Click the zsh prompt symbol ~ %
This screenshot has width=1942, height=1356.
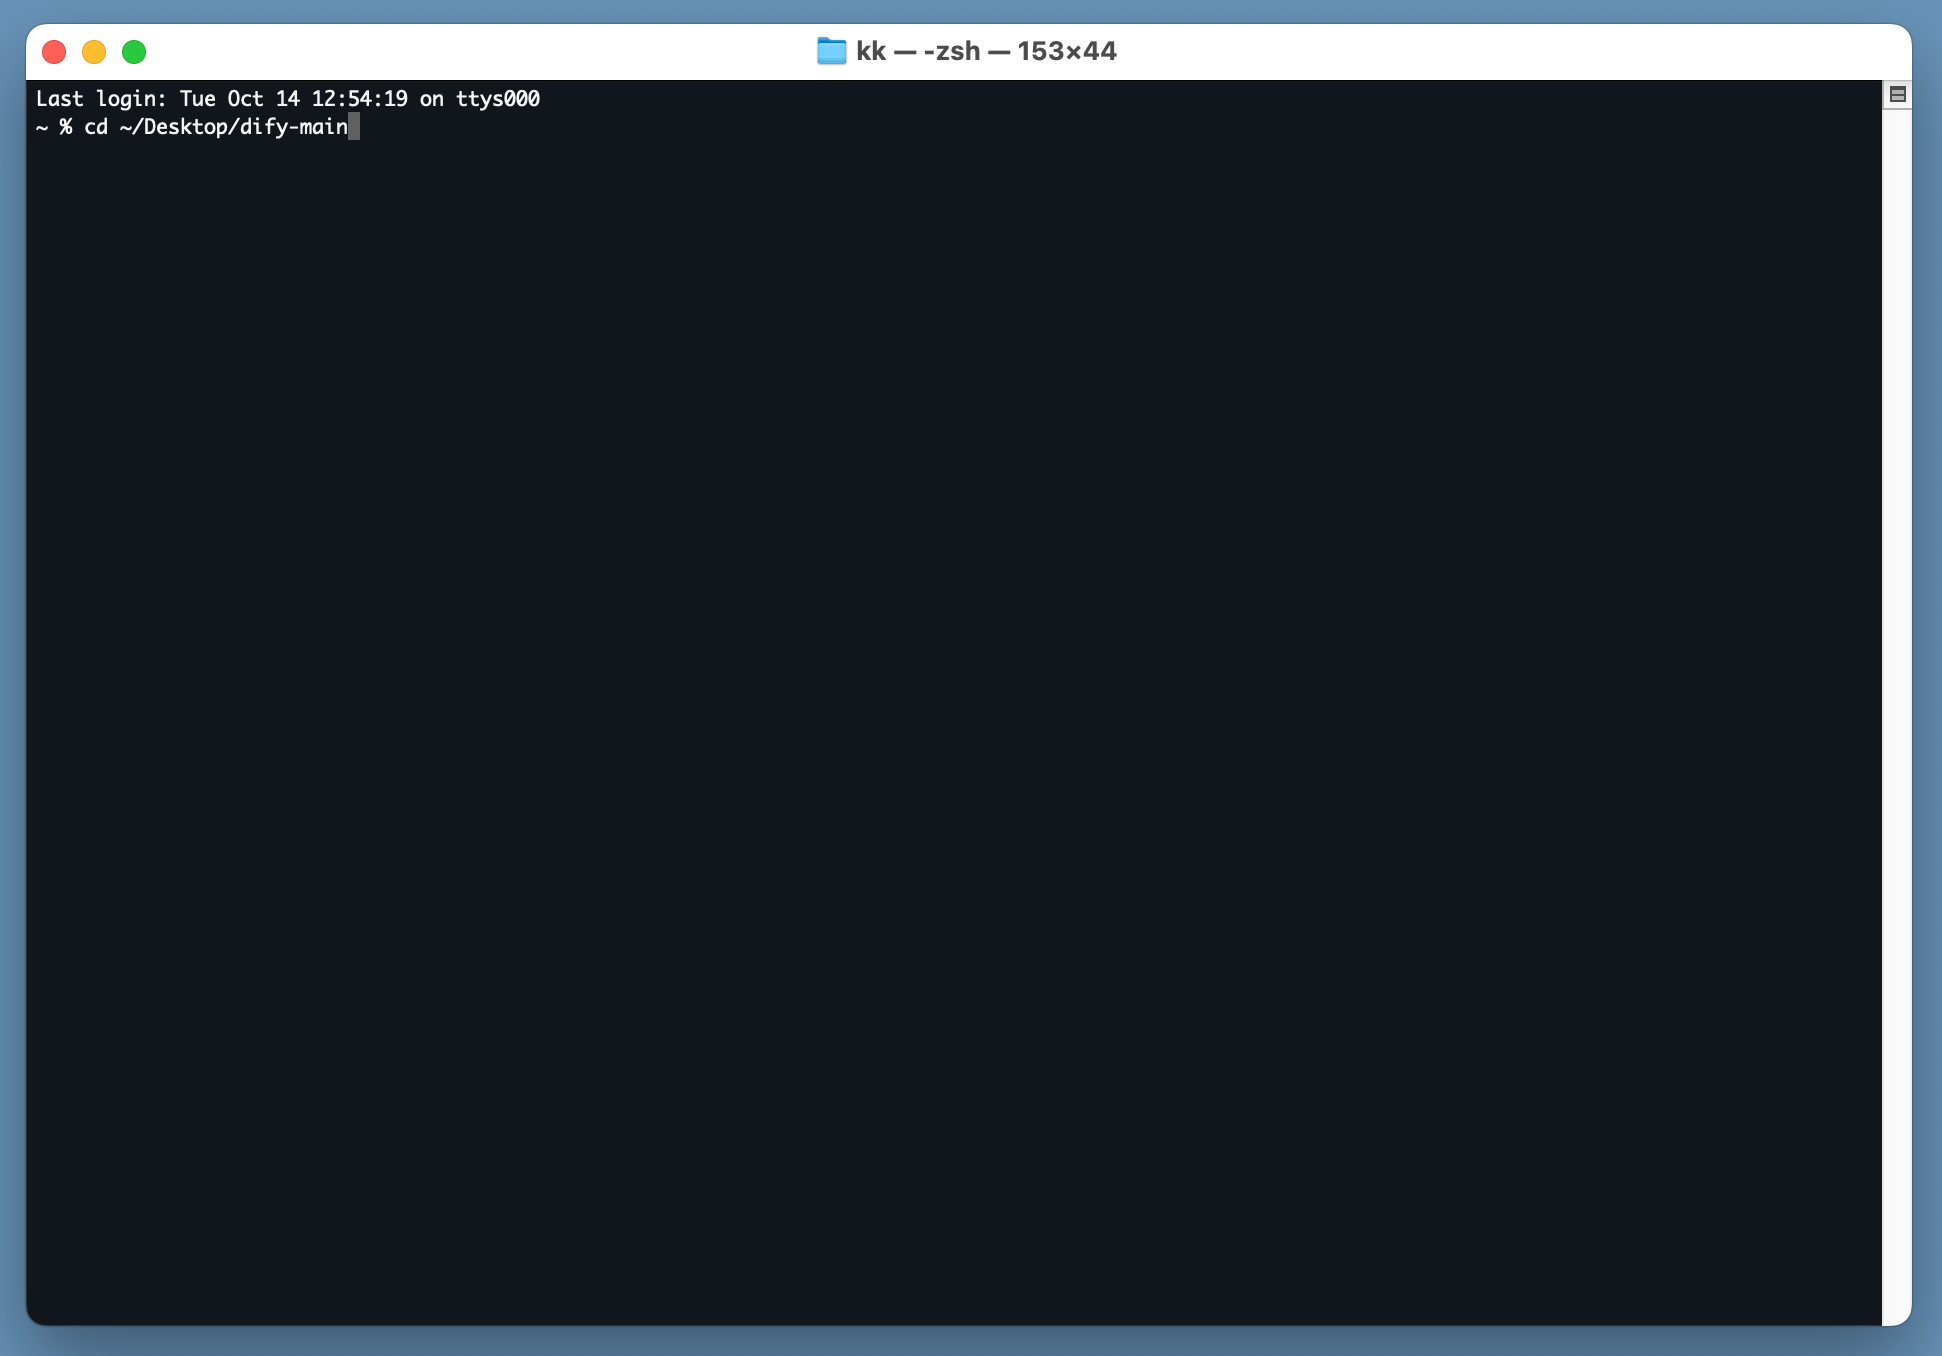52,127
